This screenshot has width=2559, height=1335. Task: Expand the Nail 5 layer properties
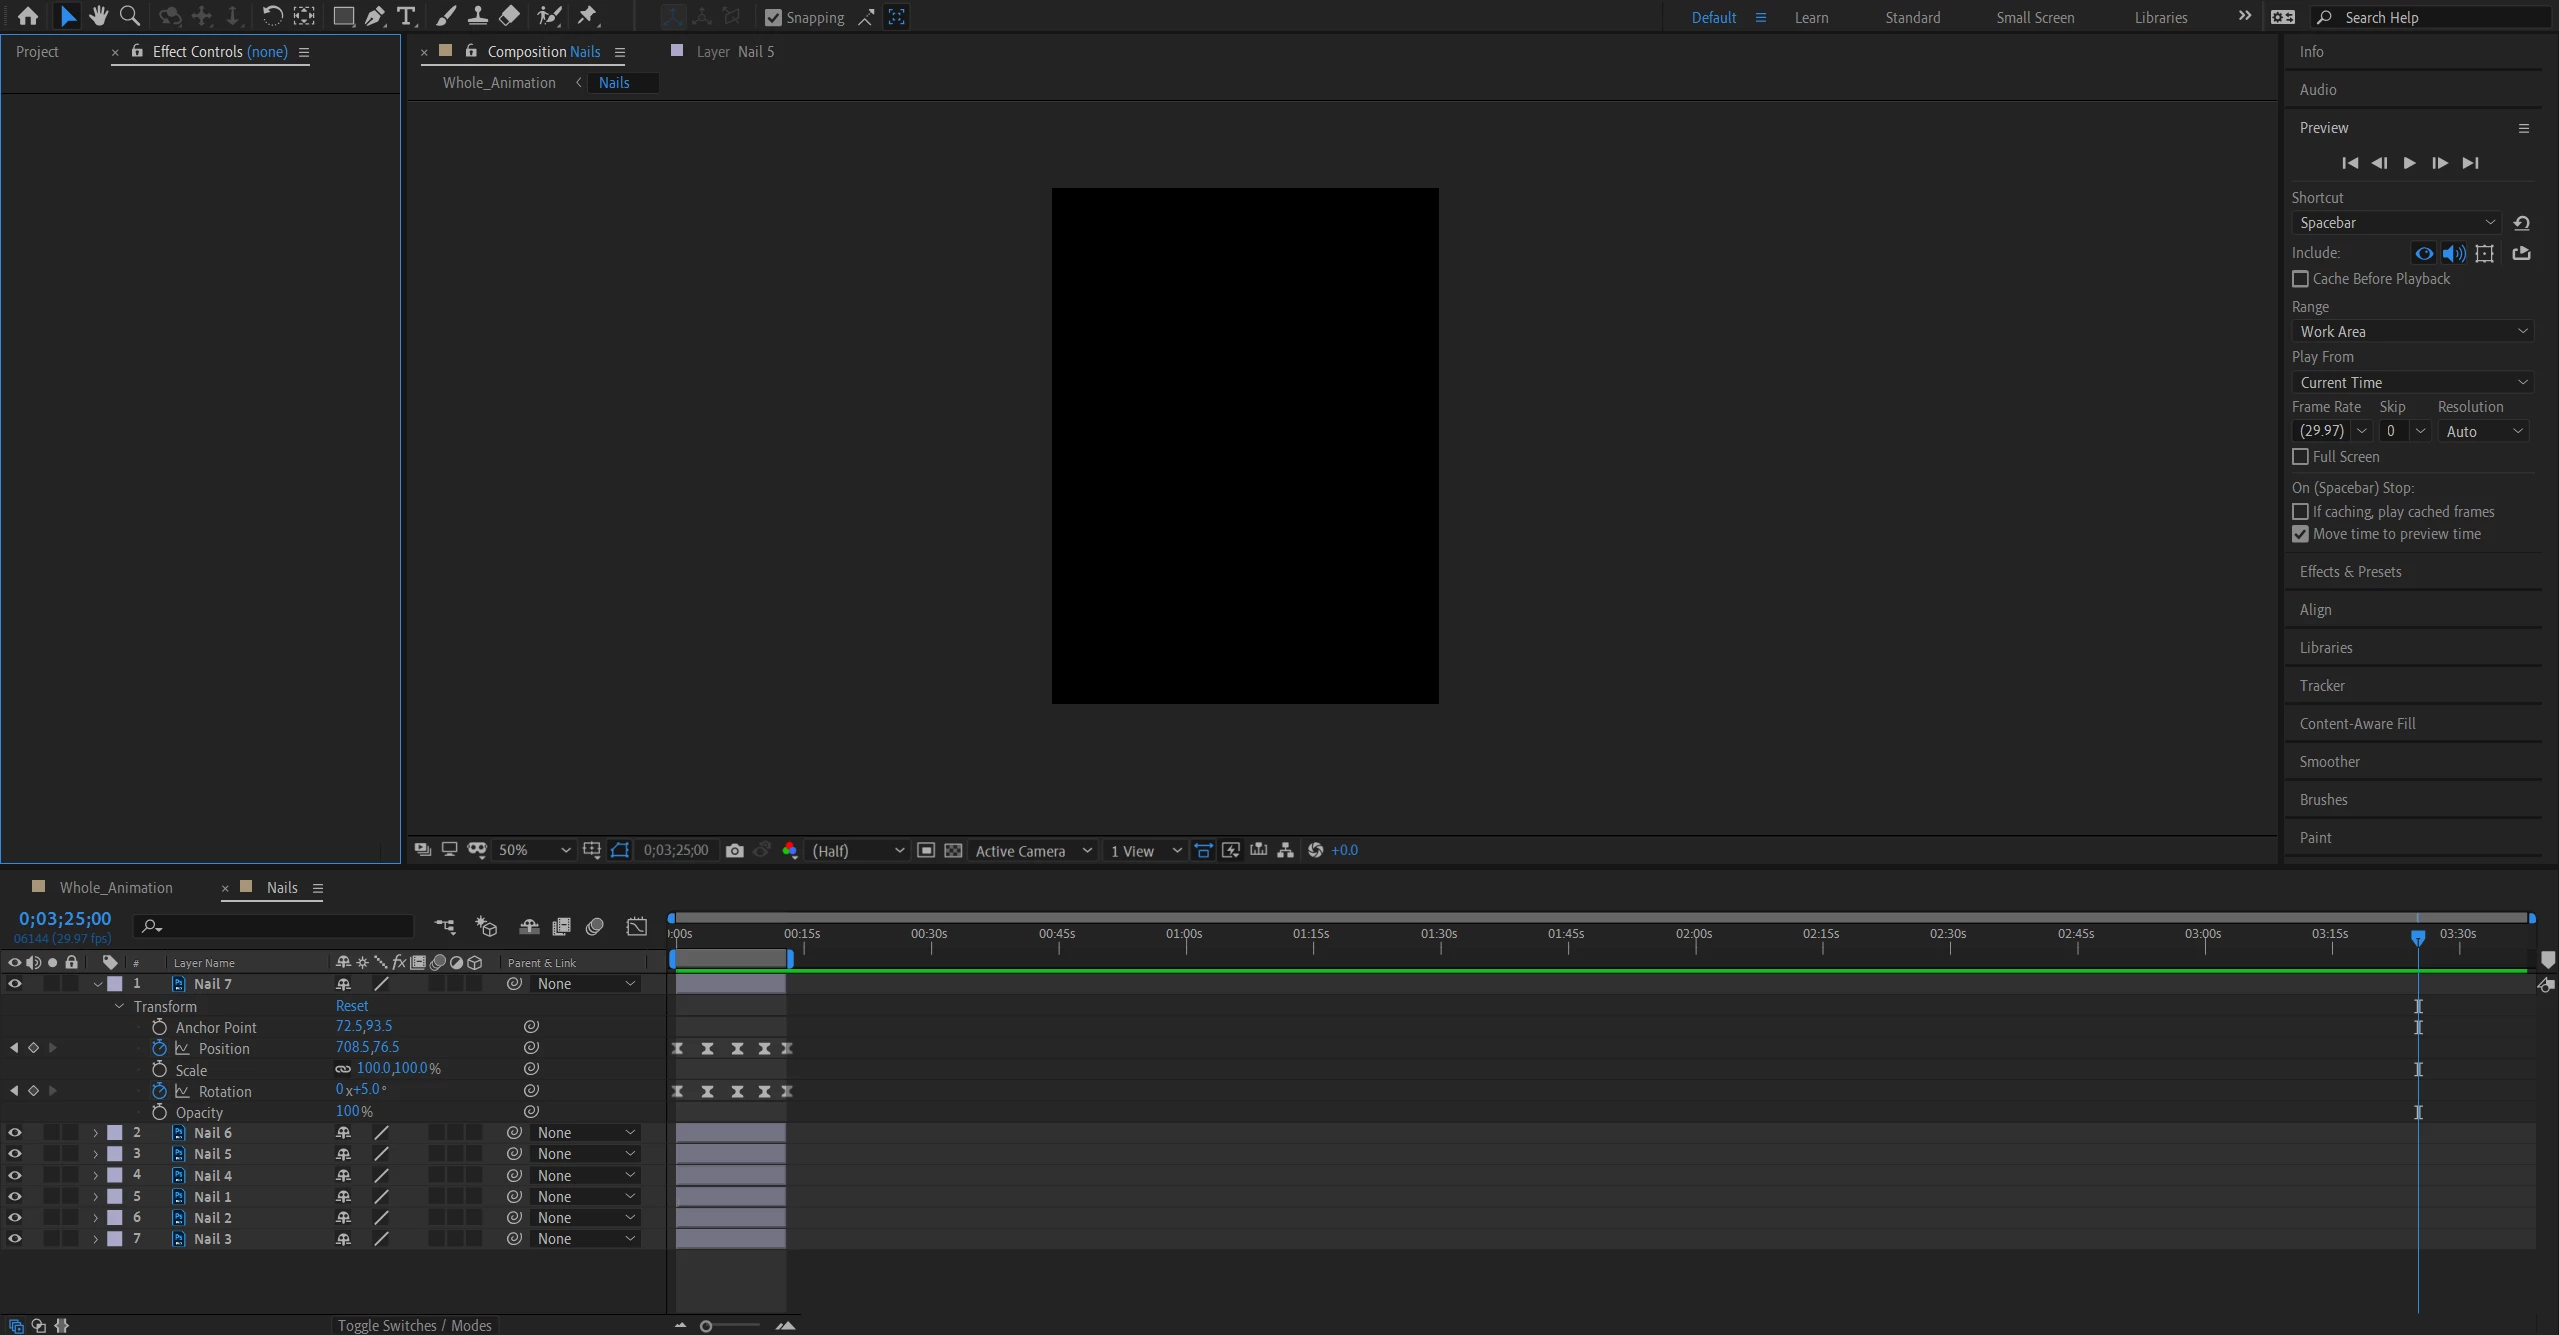pos(96,1154)
